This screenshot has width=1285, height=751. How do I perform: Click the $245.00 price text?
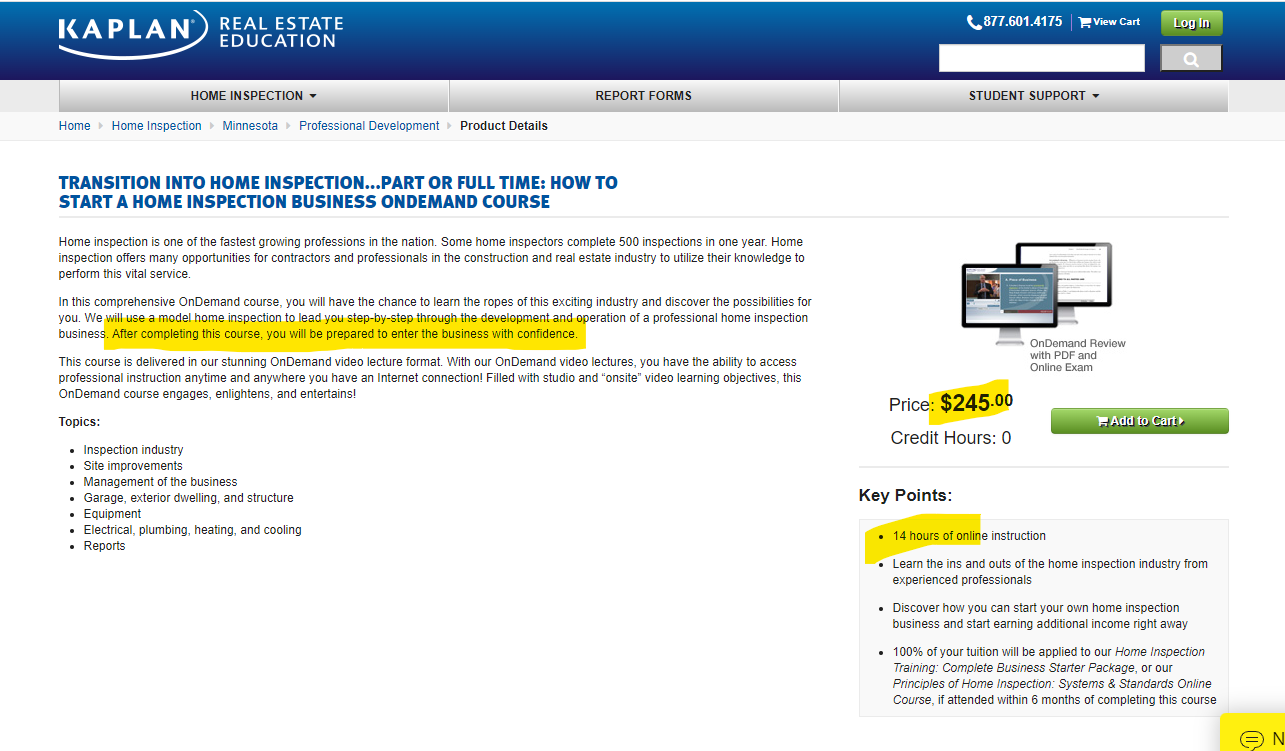[976, 403]
